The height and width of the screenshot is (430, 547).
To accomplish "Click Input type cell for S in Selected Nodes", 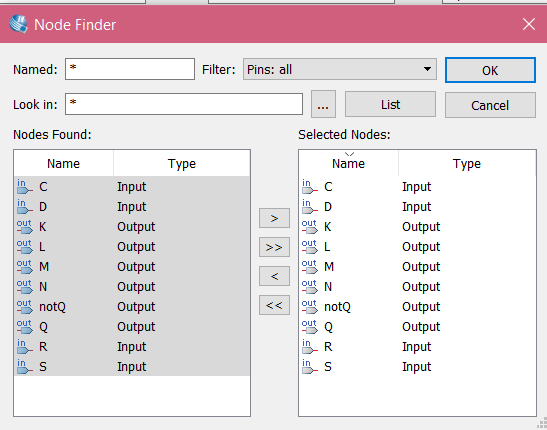I will pyautogui.click(x=417, y=367).
